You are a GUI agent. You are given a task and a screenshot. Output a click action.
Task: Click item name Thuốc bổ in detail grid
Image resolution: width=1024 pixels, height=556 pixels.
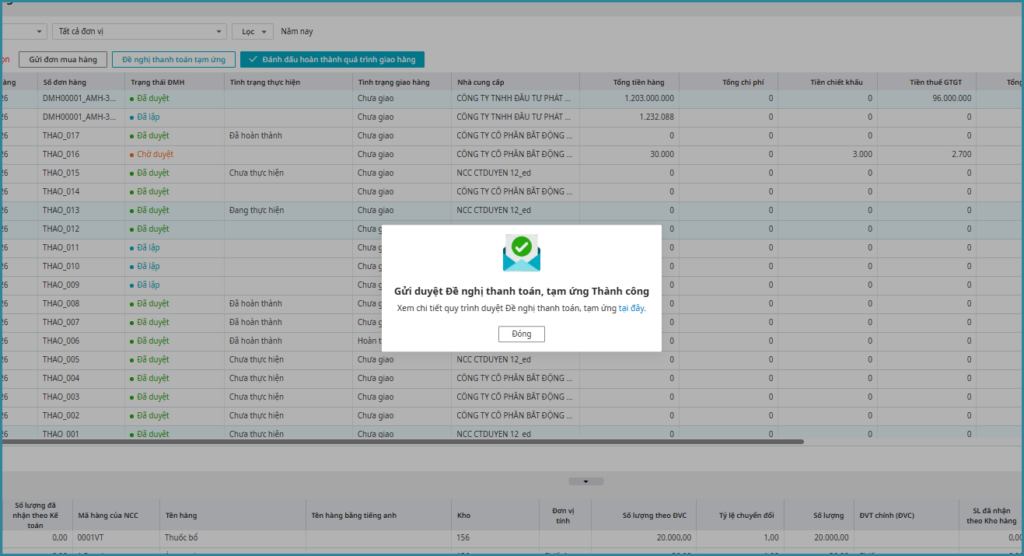click(x=182, y=538)
